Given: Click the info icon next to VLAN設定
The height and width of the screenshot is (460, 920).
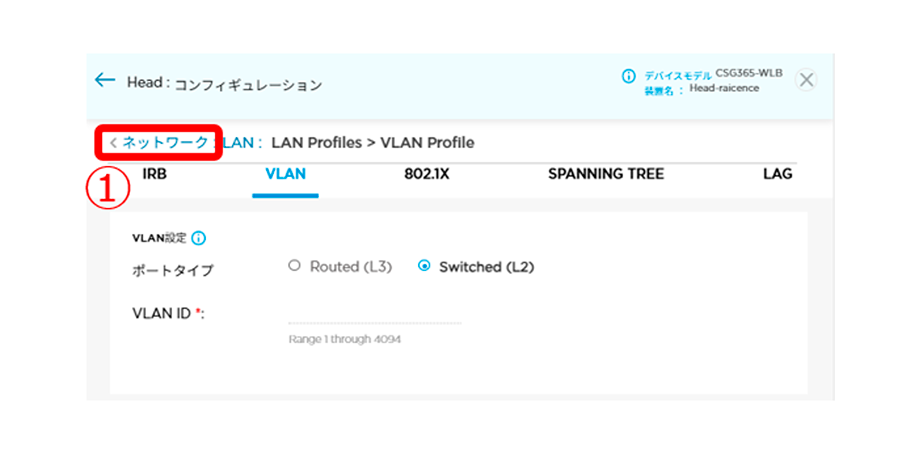Looking at the screenshot, I should click(x=198, y=238).
